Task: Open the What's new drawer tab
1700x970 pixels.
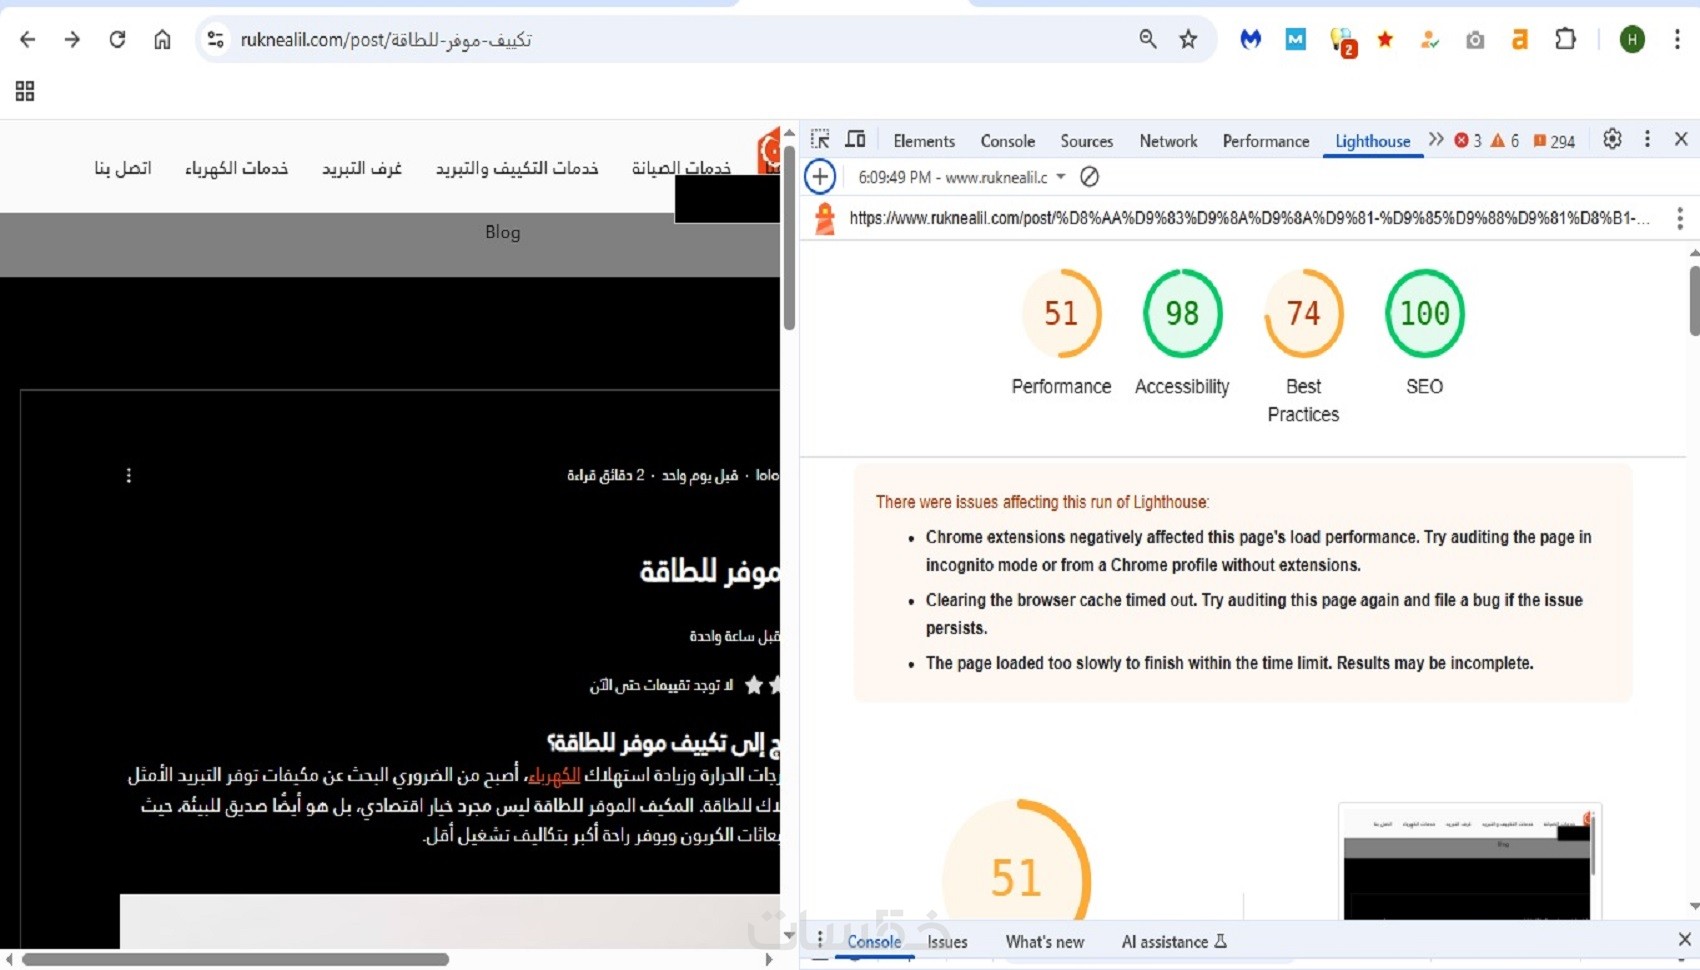Action: 1045,942
